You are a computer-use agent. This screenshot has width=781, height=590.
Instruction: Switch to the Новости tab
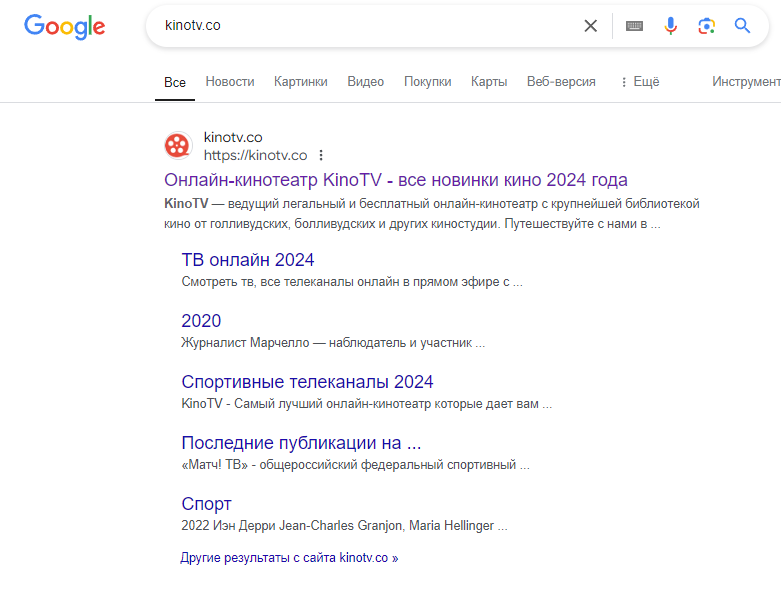(x=230, y=82)
